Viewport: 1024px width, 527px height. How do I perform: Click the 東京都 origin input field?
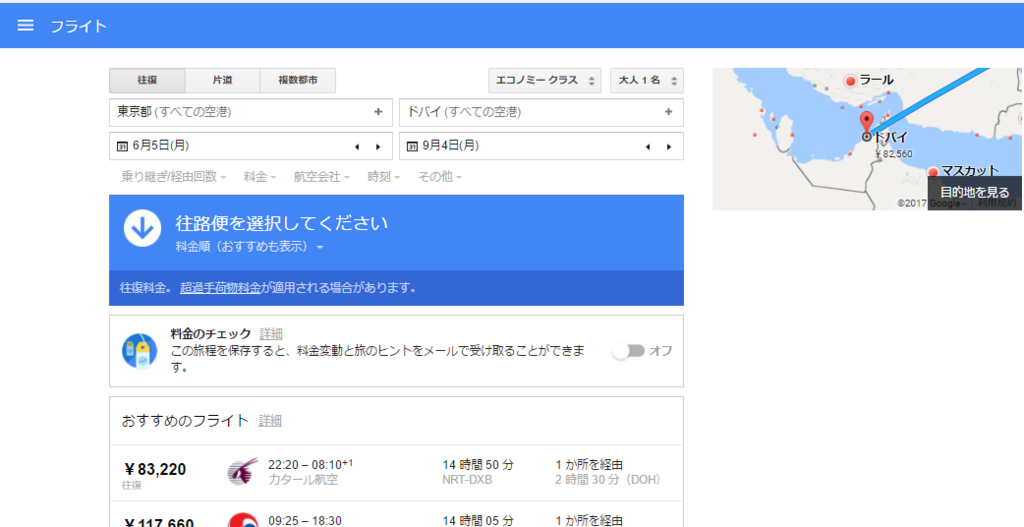pos(251,112)
